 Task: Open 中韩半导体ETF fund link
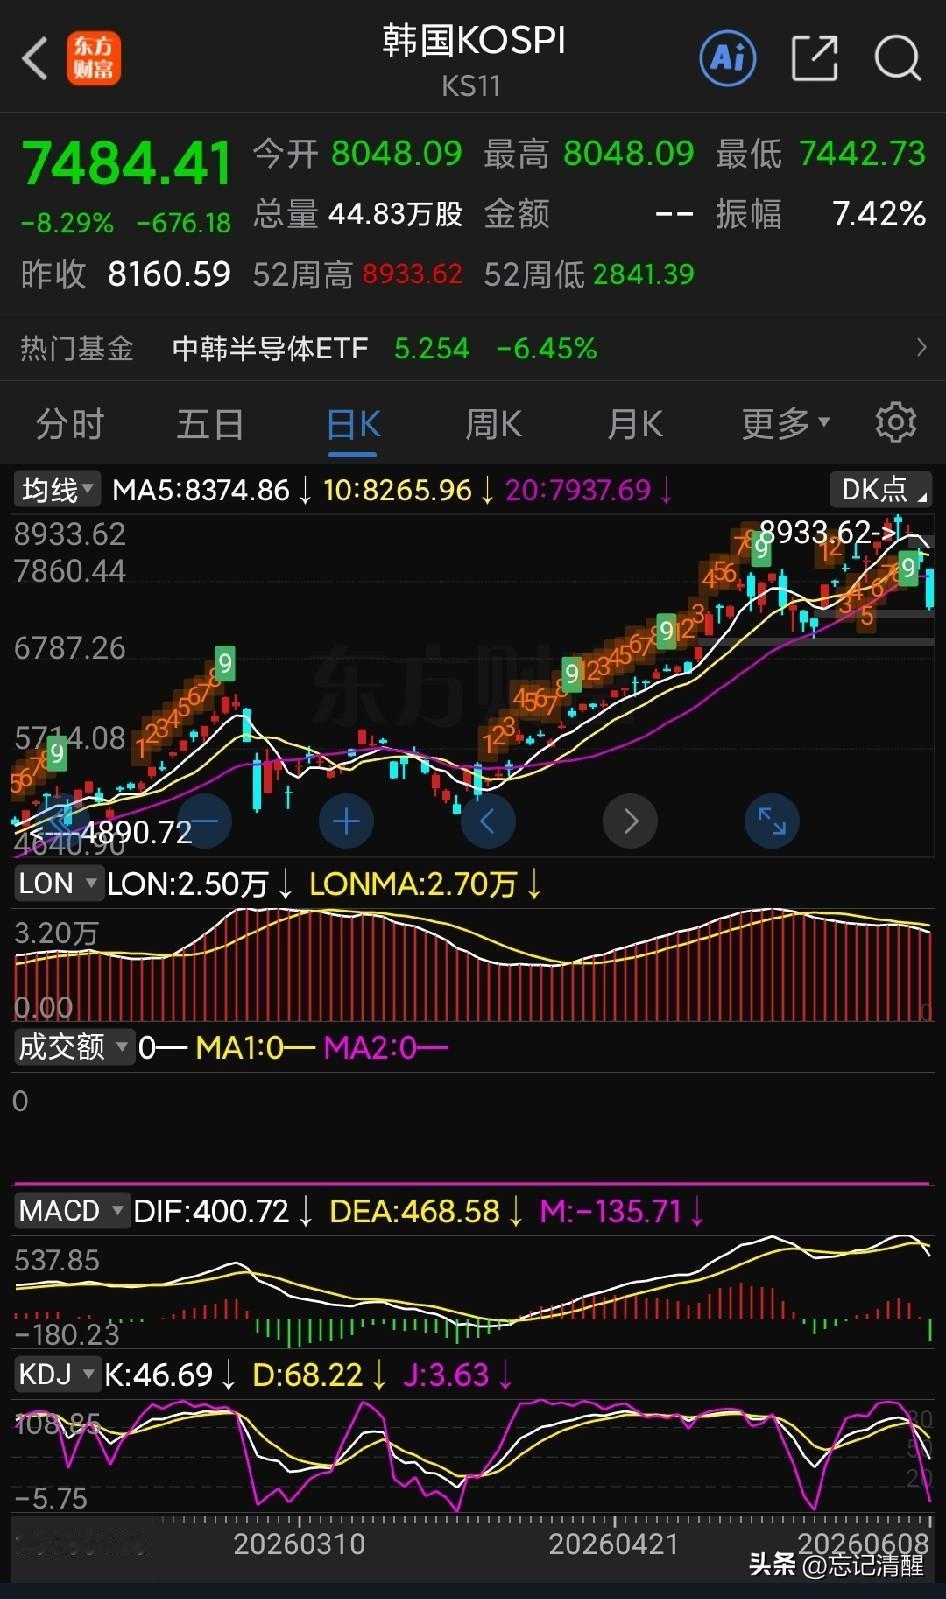pos(270,348)
